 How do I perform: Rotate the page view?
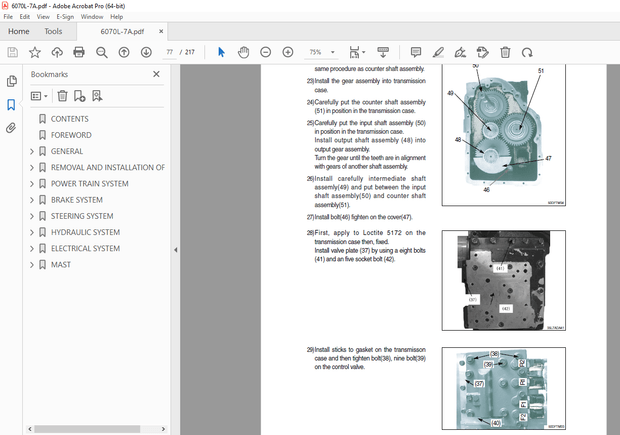click(527, 52)
